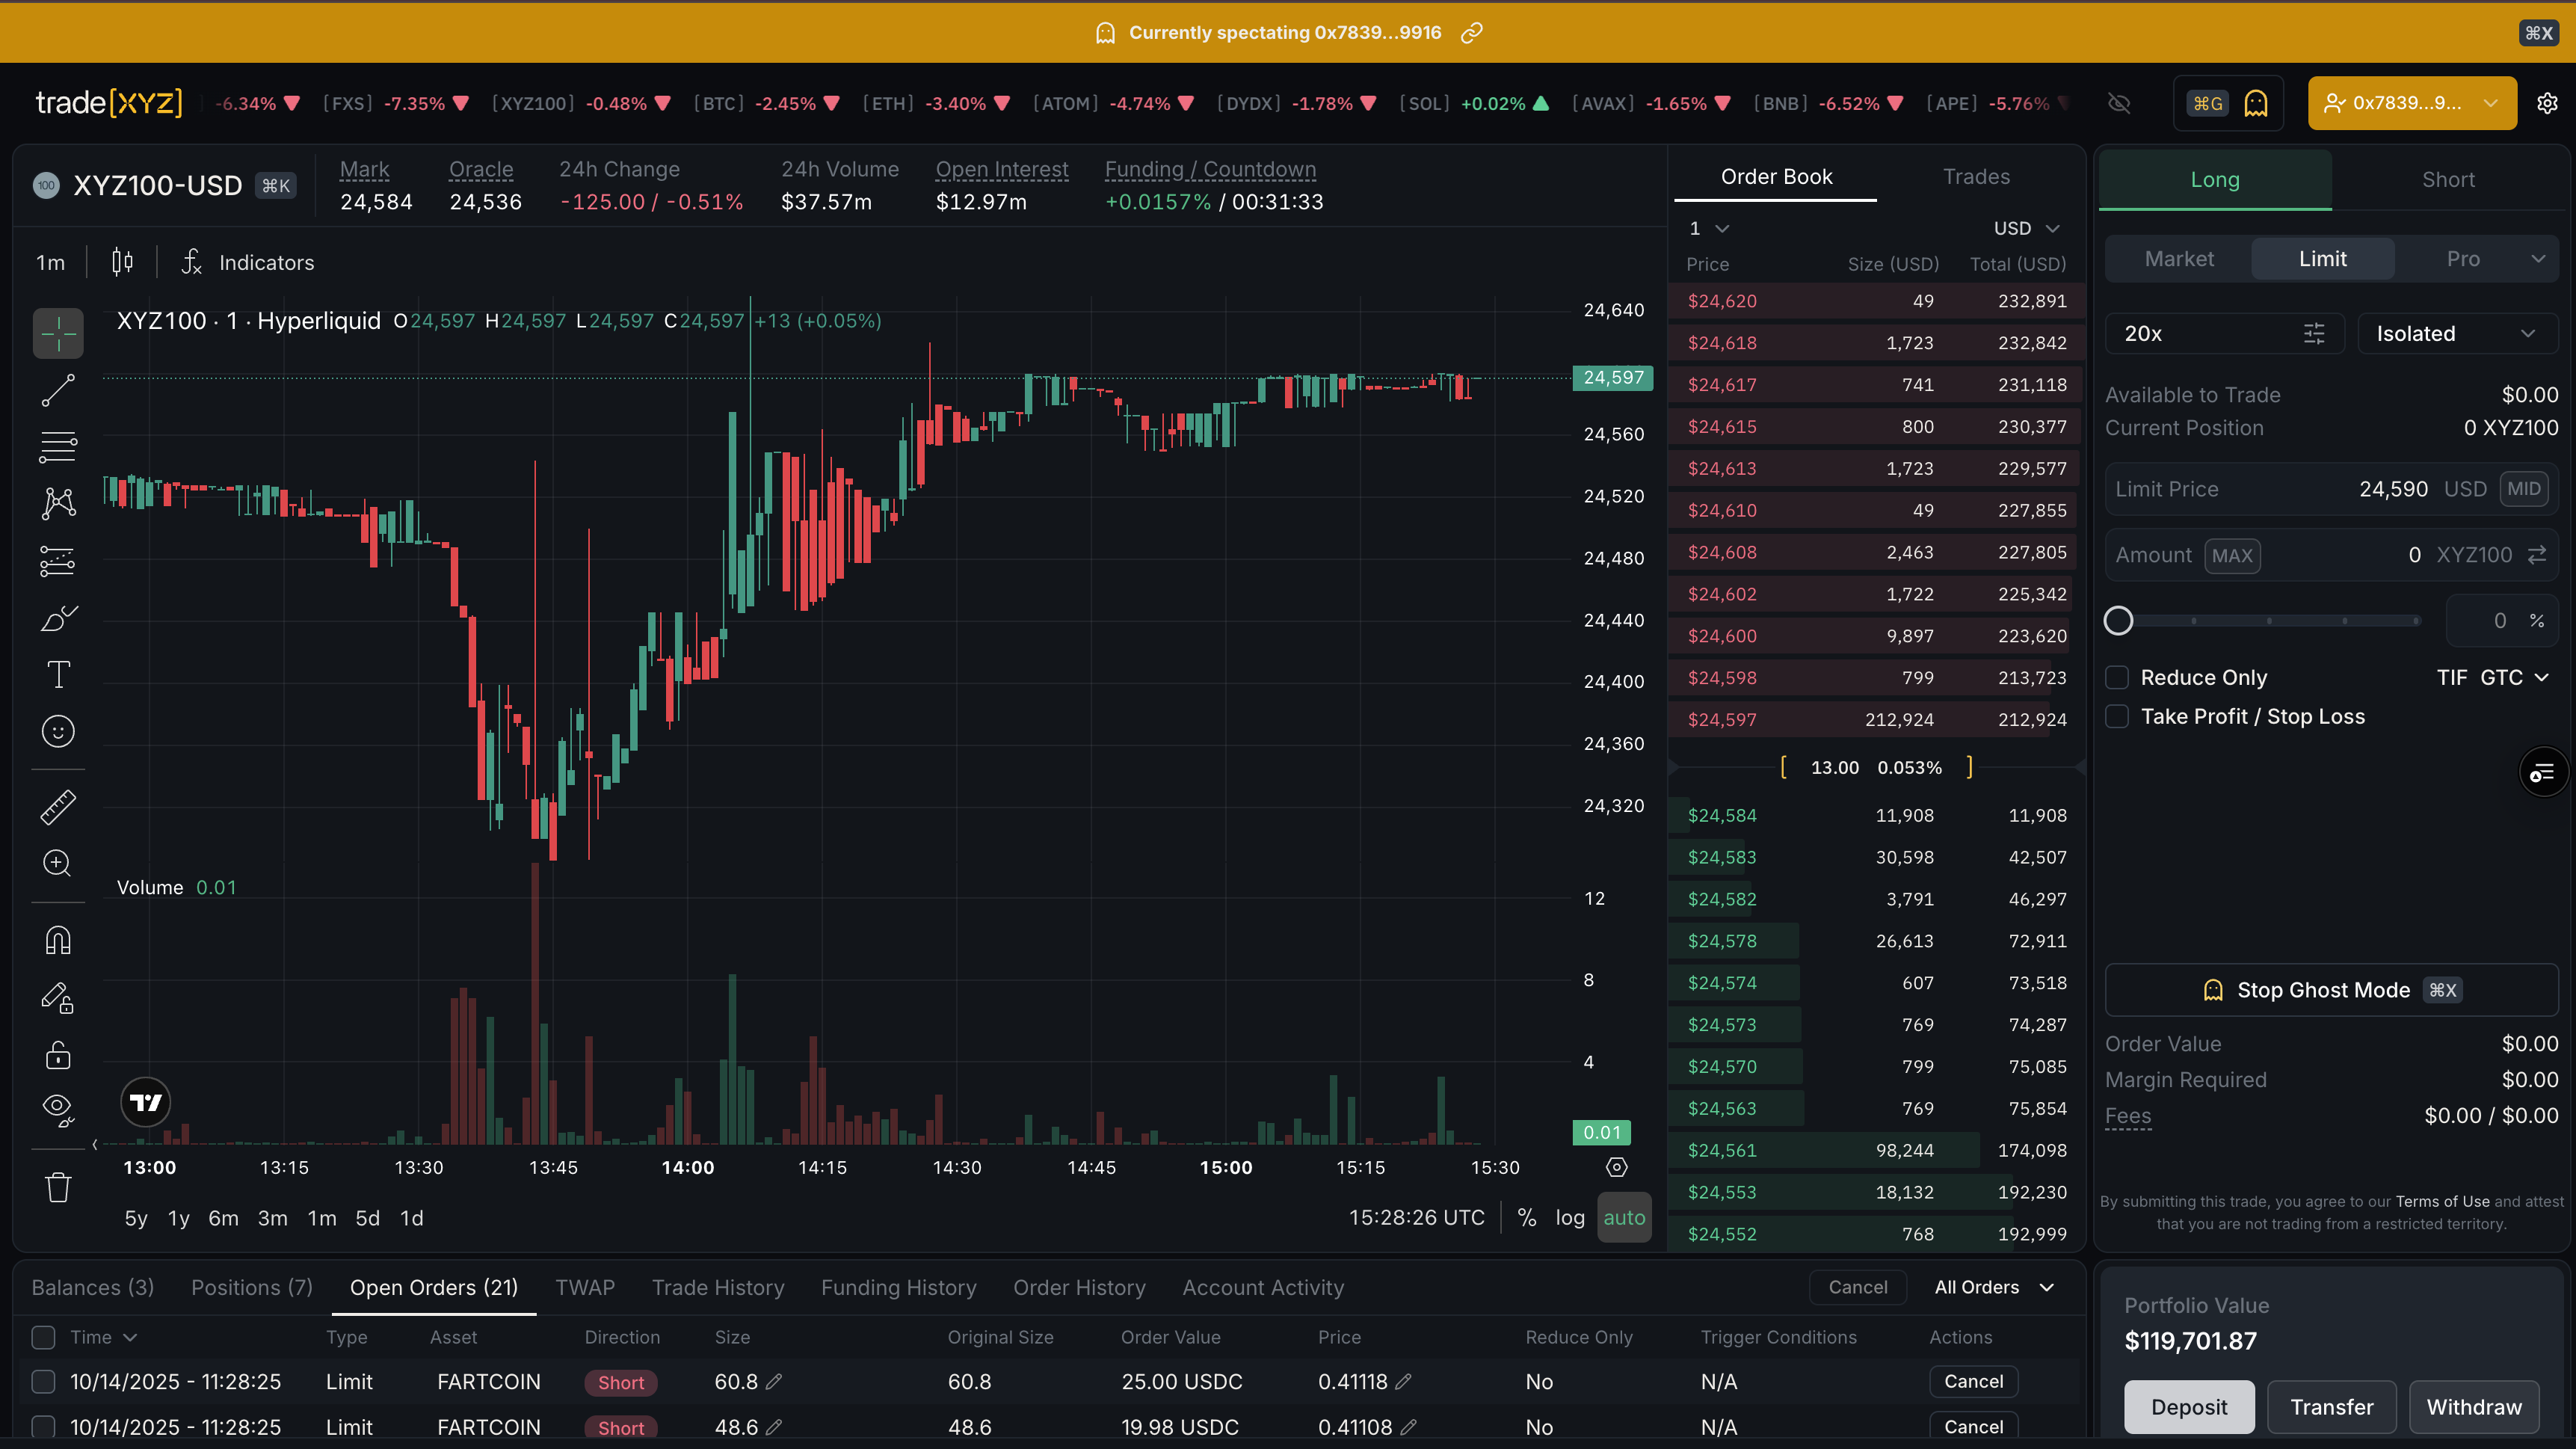Screen dimensions: 2576x1449
Task: Select the trend line drawing tool
Action: pyautogui.click(x=58, y=390)
